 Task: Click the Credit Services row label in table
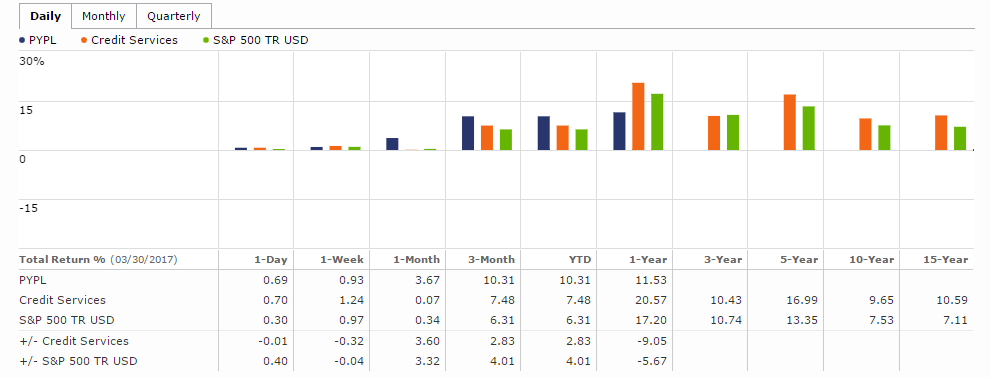coord(63,300)
